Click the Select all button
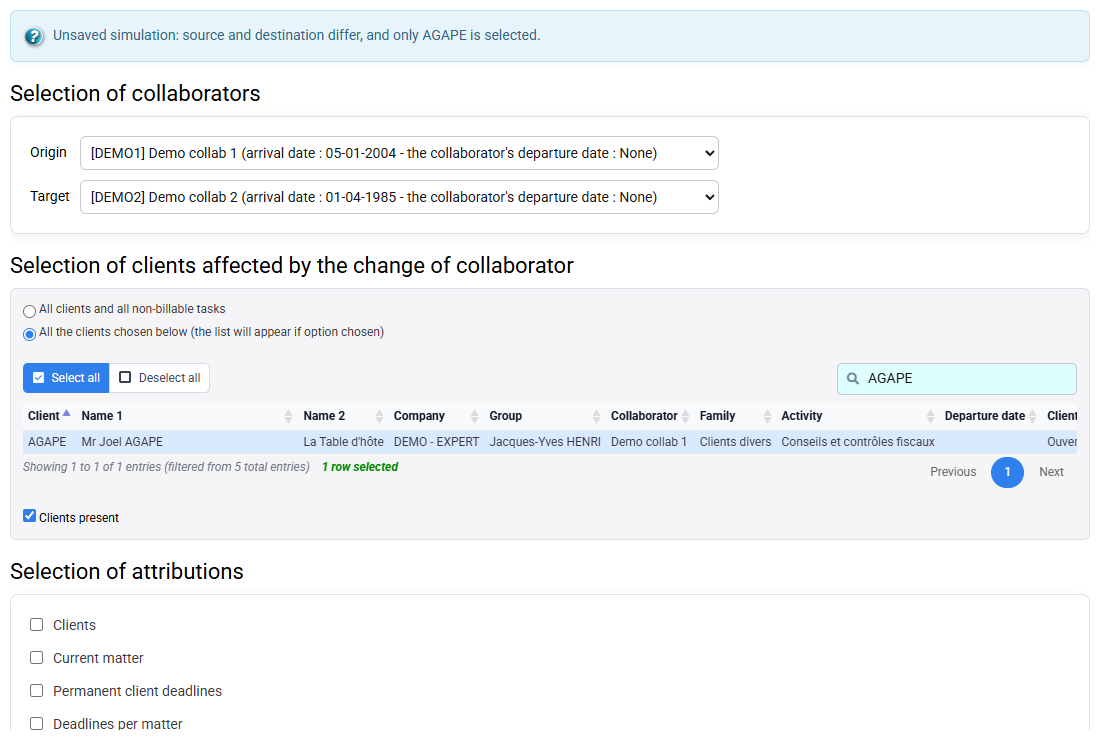The height and width of the screenshot is (750, 1100). (x=66, y=378)
